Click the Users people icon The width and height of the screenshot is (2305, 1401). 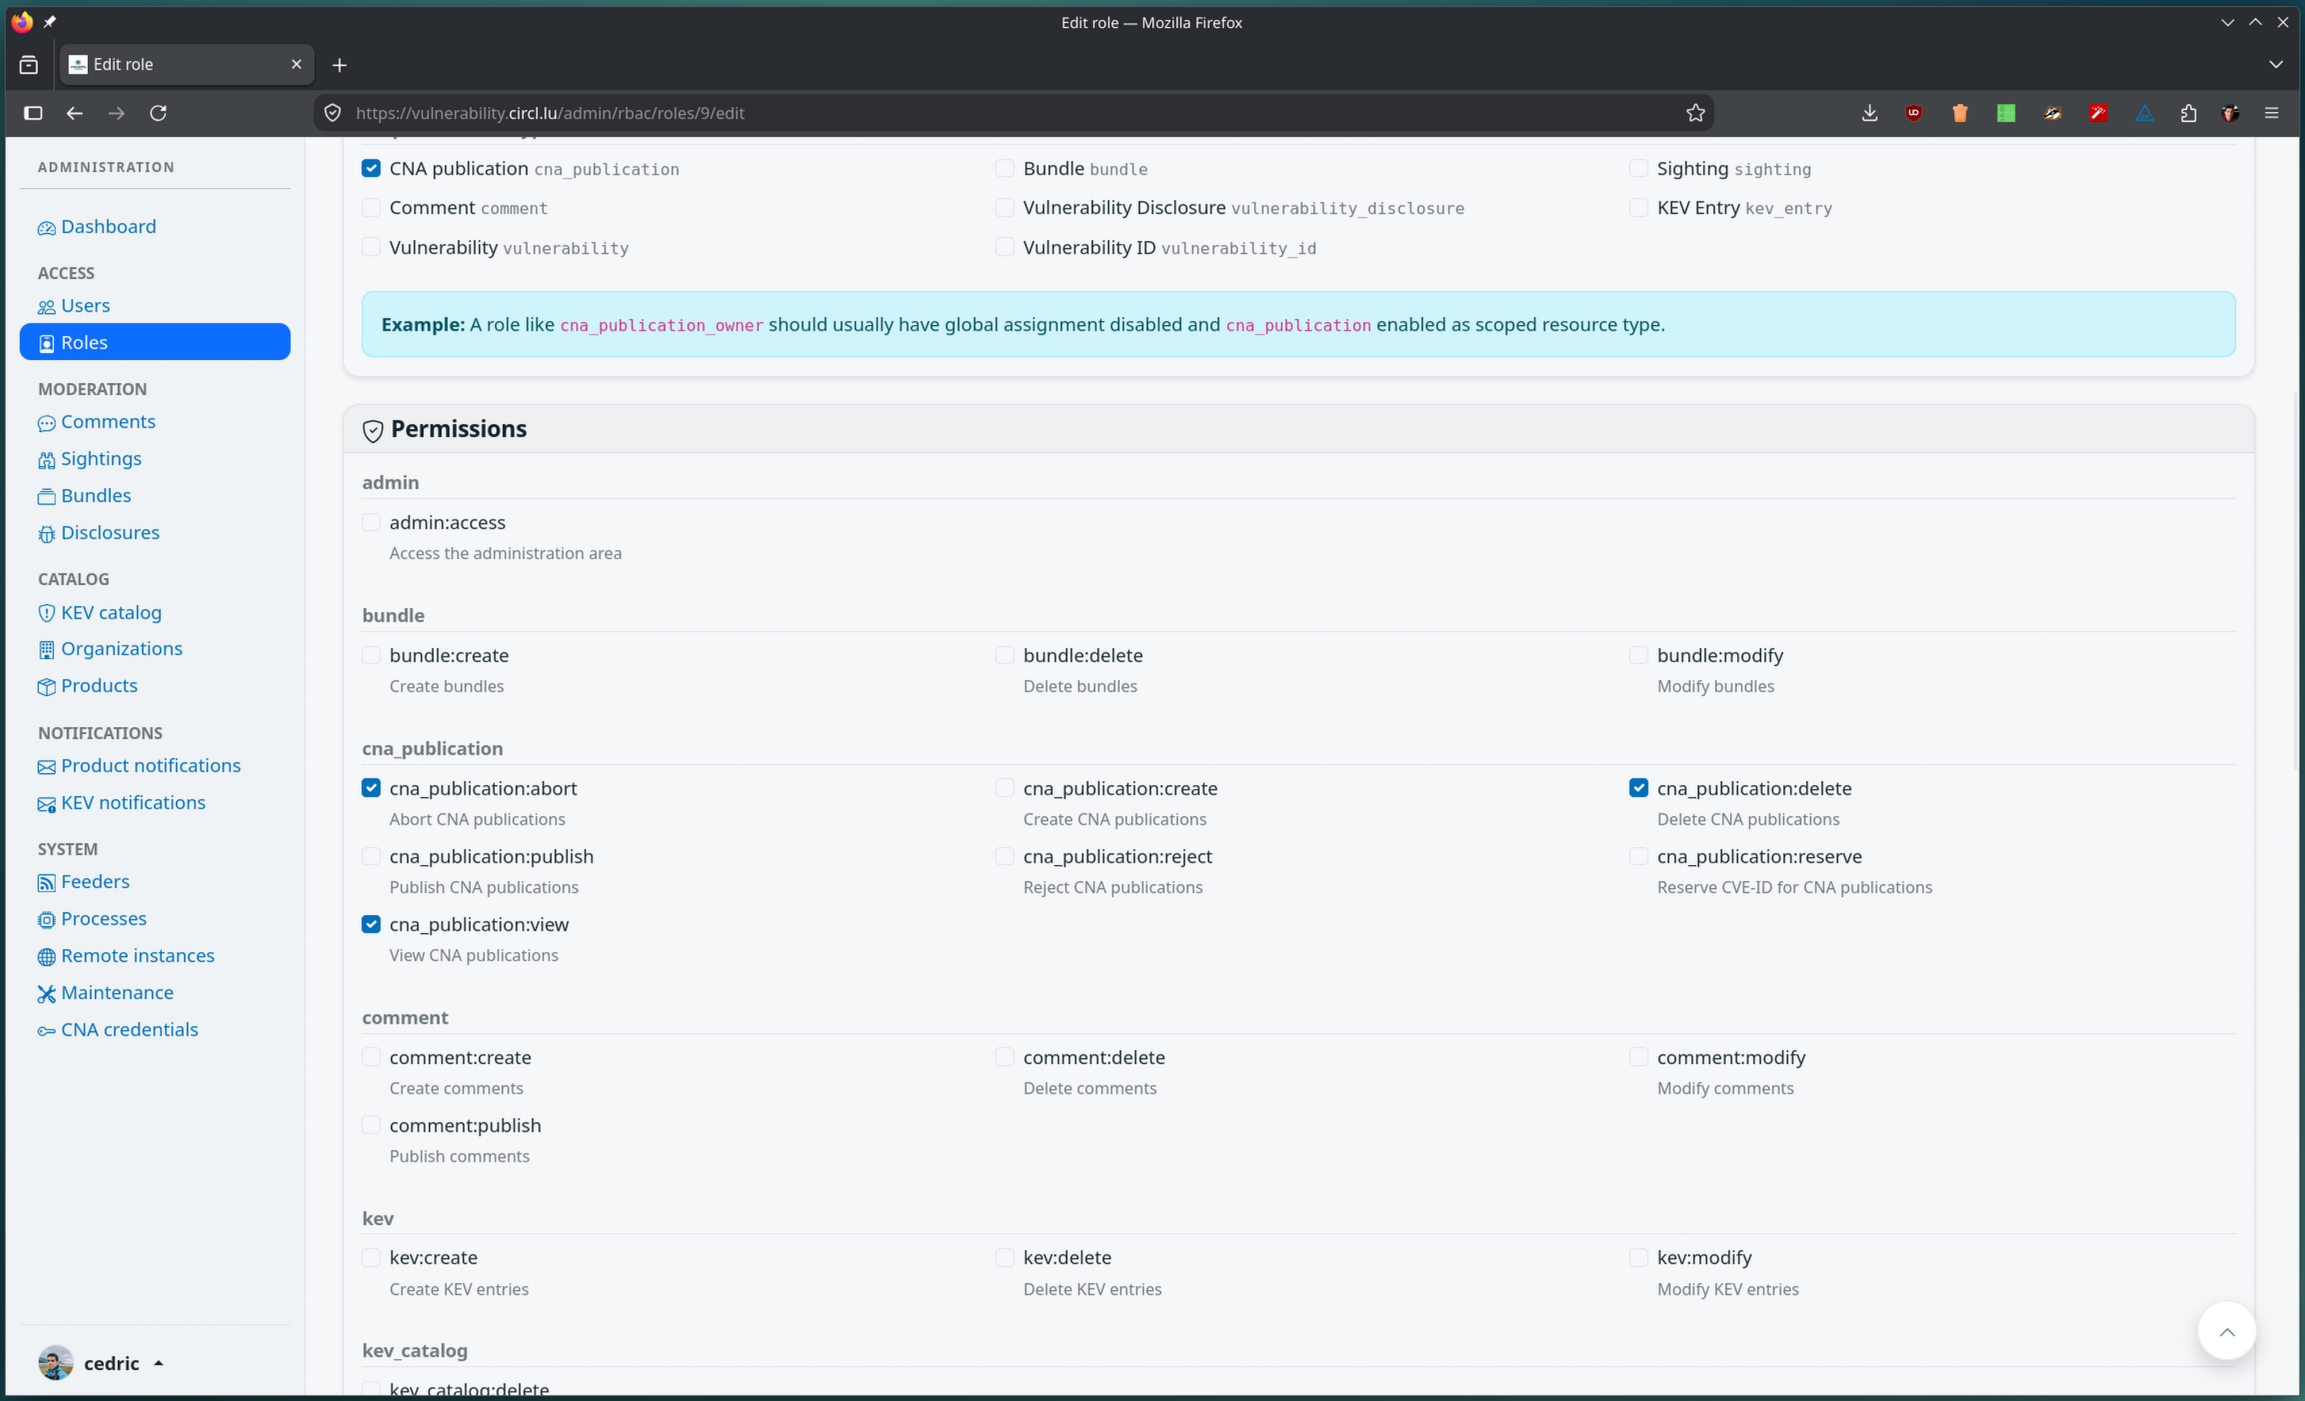click(x=46, y=307)
